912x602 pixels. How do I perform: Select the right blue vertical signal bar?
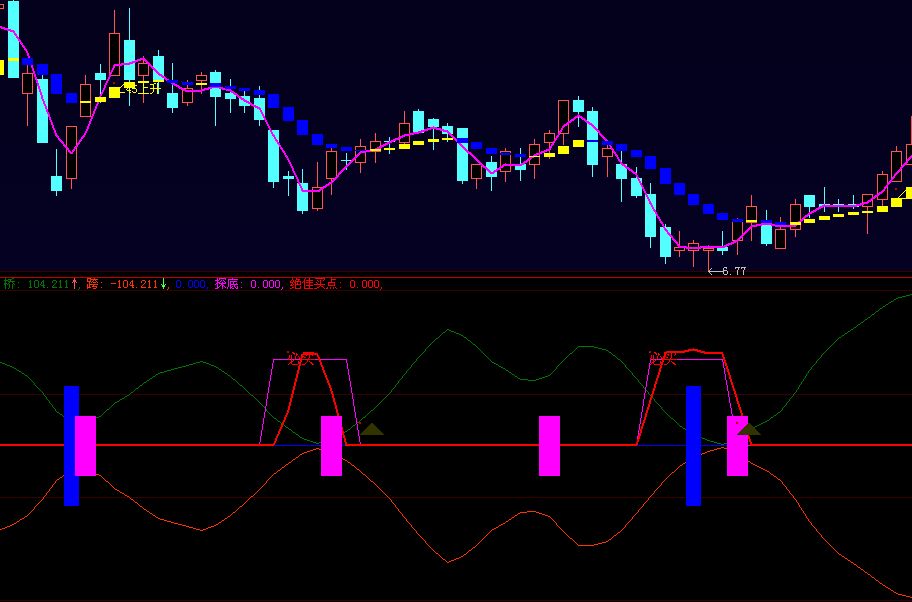[693, 445]
